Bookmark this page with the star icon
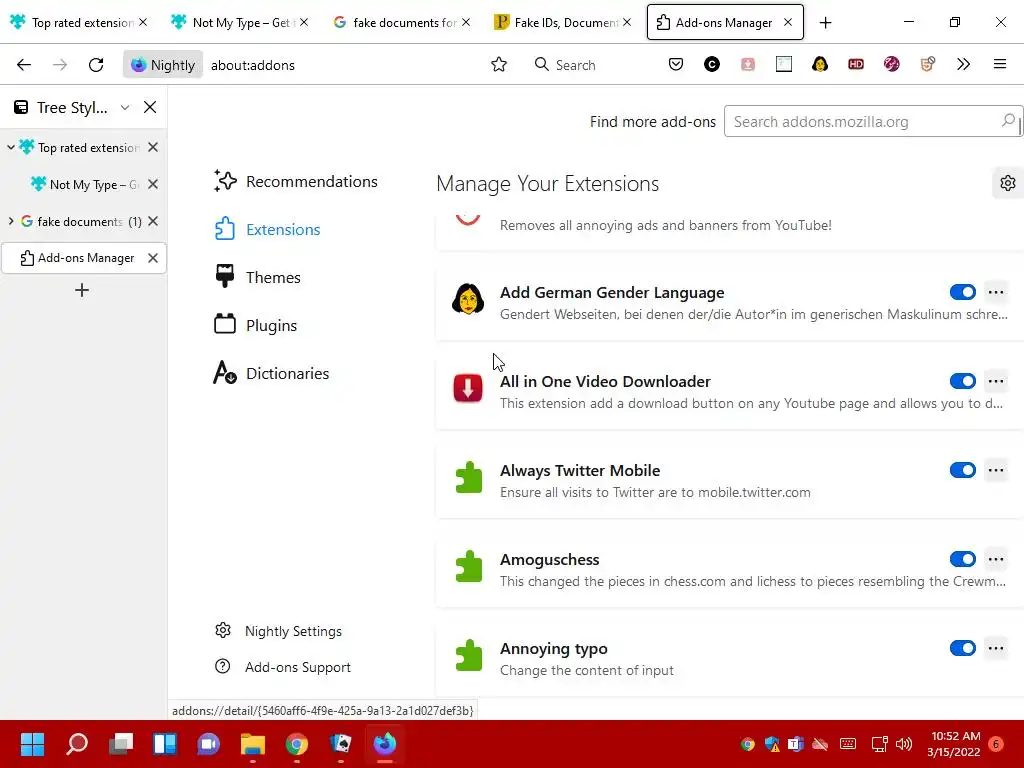The height and width of the screenshot is (768, 1024). click(x=499, y=65)
